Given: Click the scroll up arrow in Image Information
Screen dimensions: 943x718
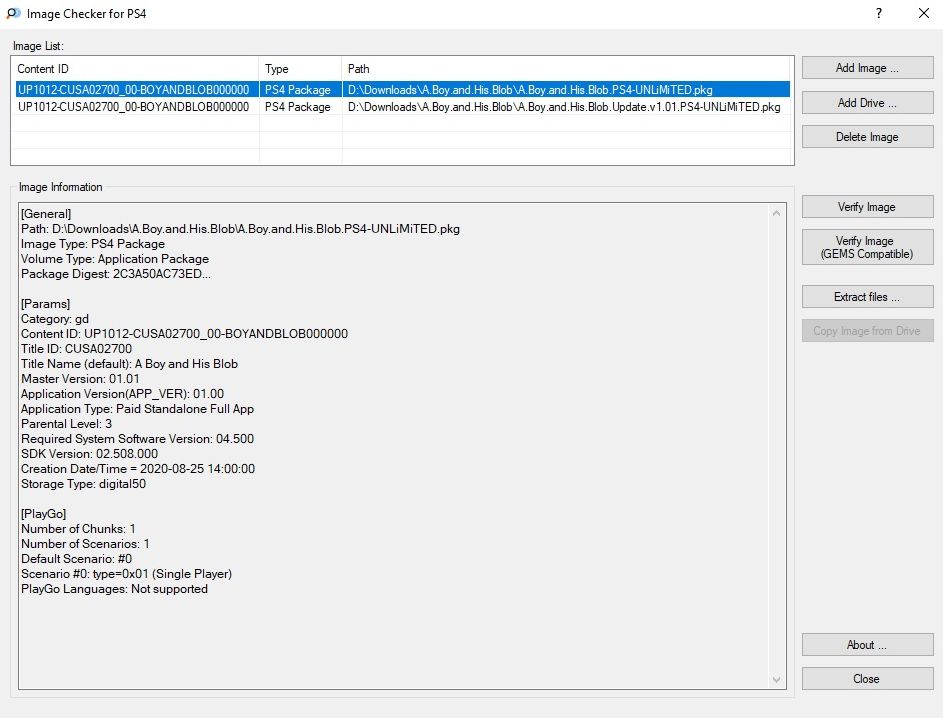Looking at the screenshot, I should tap(776, 213).
